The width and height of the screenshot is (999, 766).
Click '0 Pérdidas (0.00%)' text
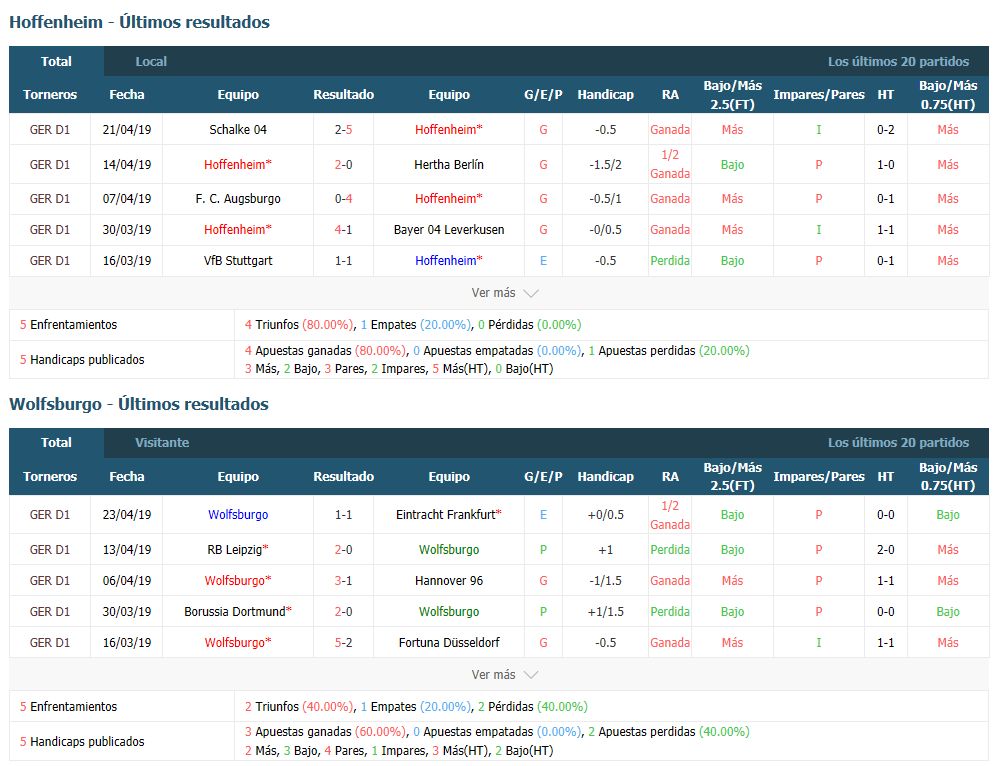pyautogui.click(x=529, y=325)
